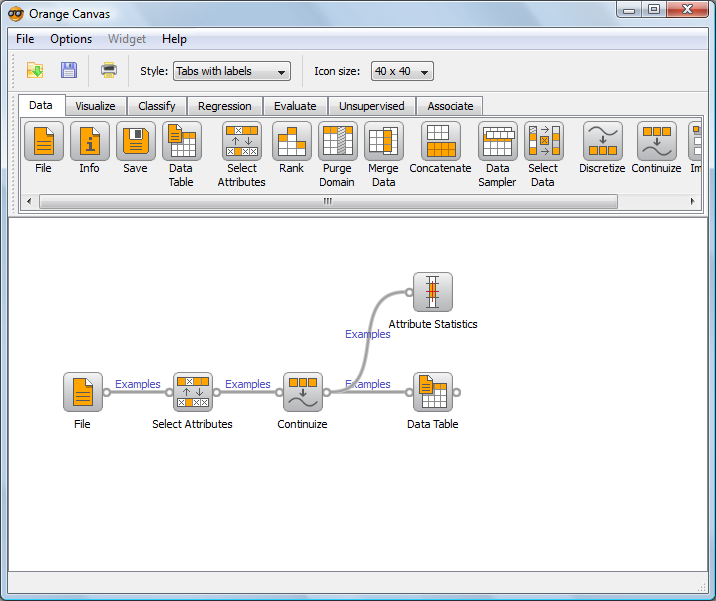Click the File node output connector

107,392
